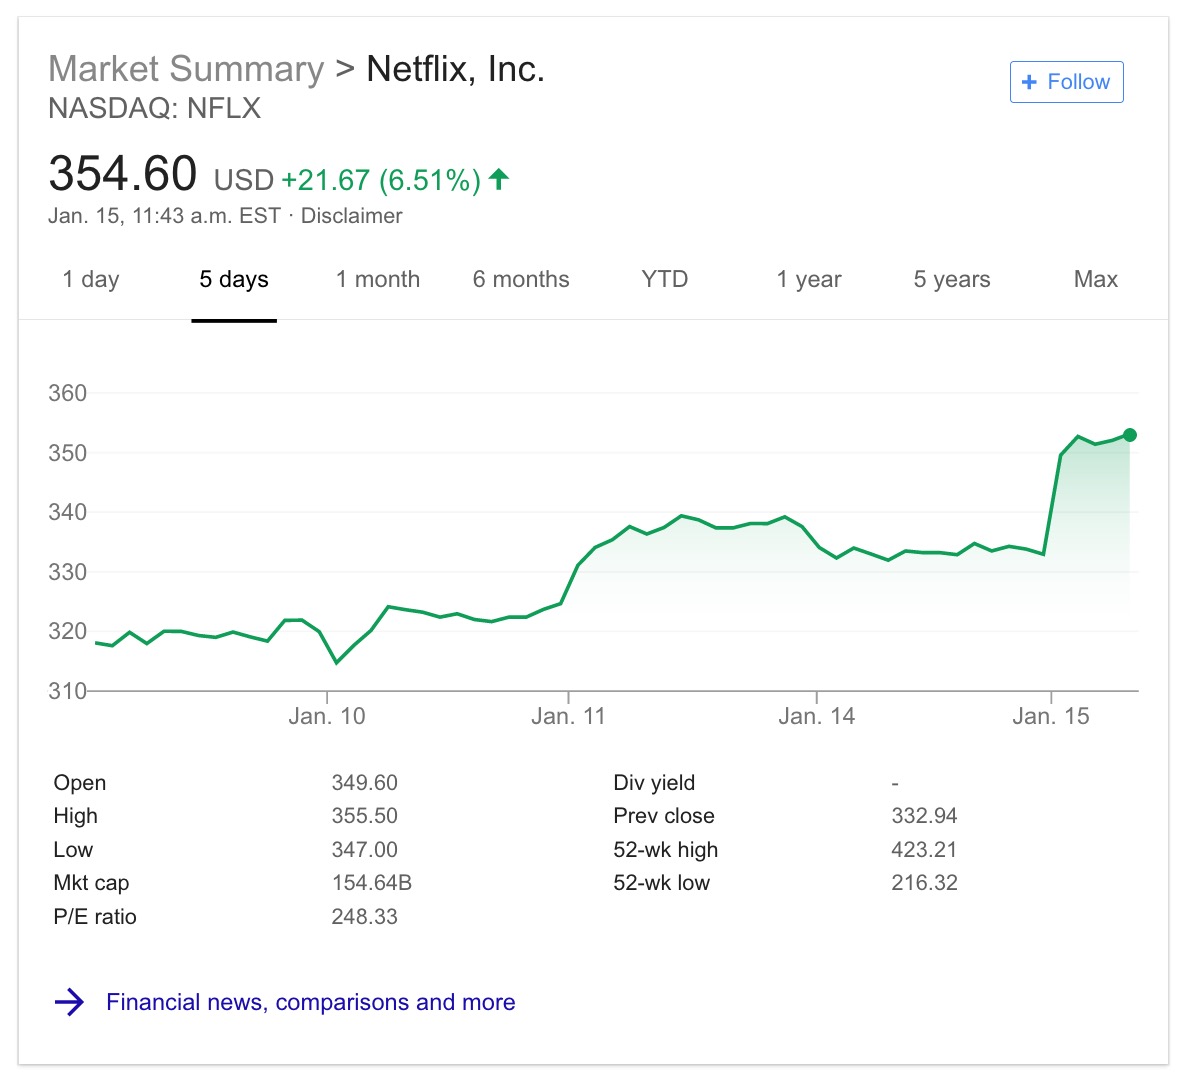View the 1 year chart tab
1188x1082 pixels.
pyautogui.click(x=808, y=279)
